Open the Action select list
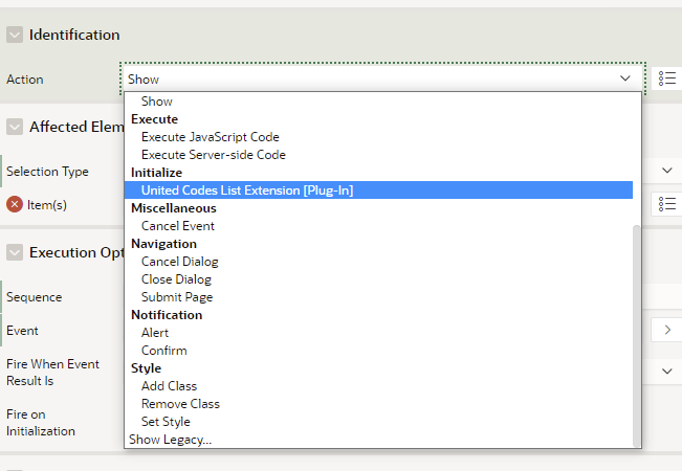Viewport: 682px width, 471px height. point(382,79)
